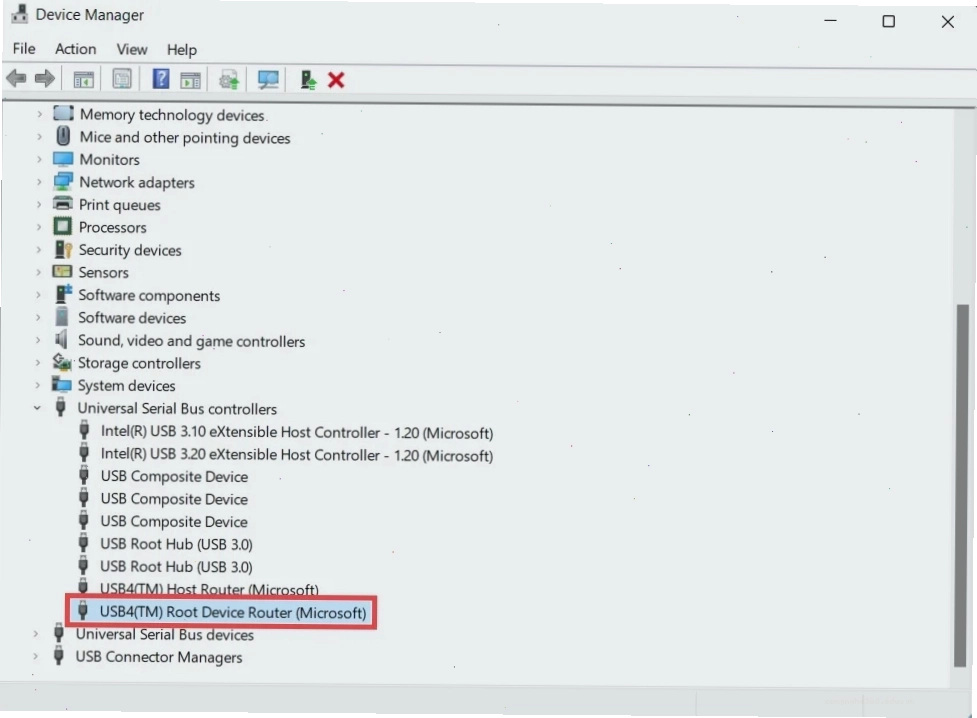Expand the USB Connector Managers category
The image size is (977, 718).
point(36,656)
